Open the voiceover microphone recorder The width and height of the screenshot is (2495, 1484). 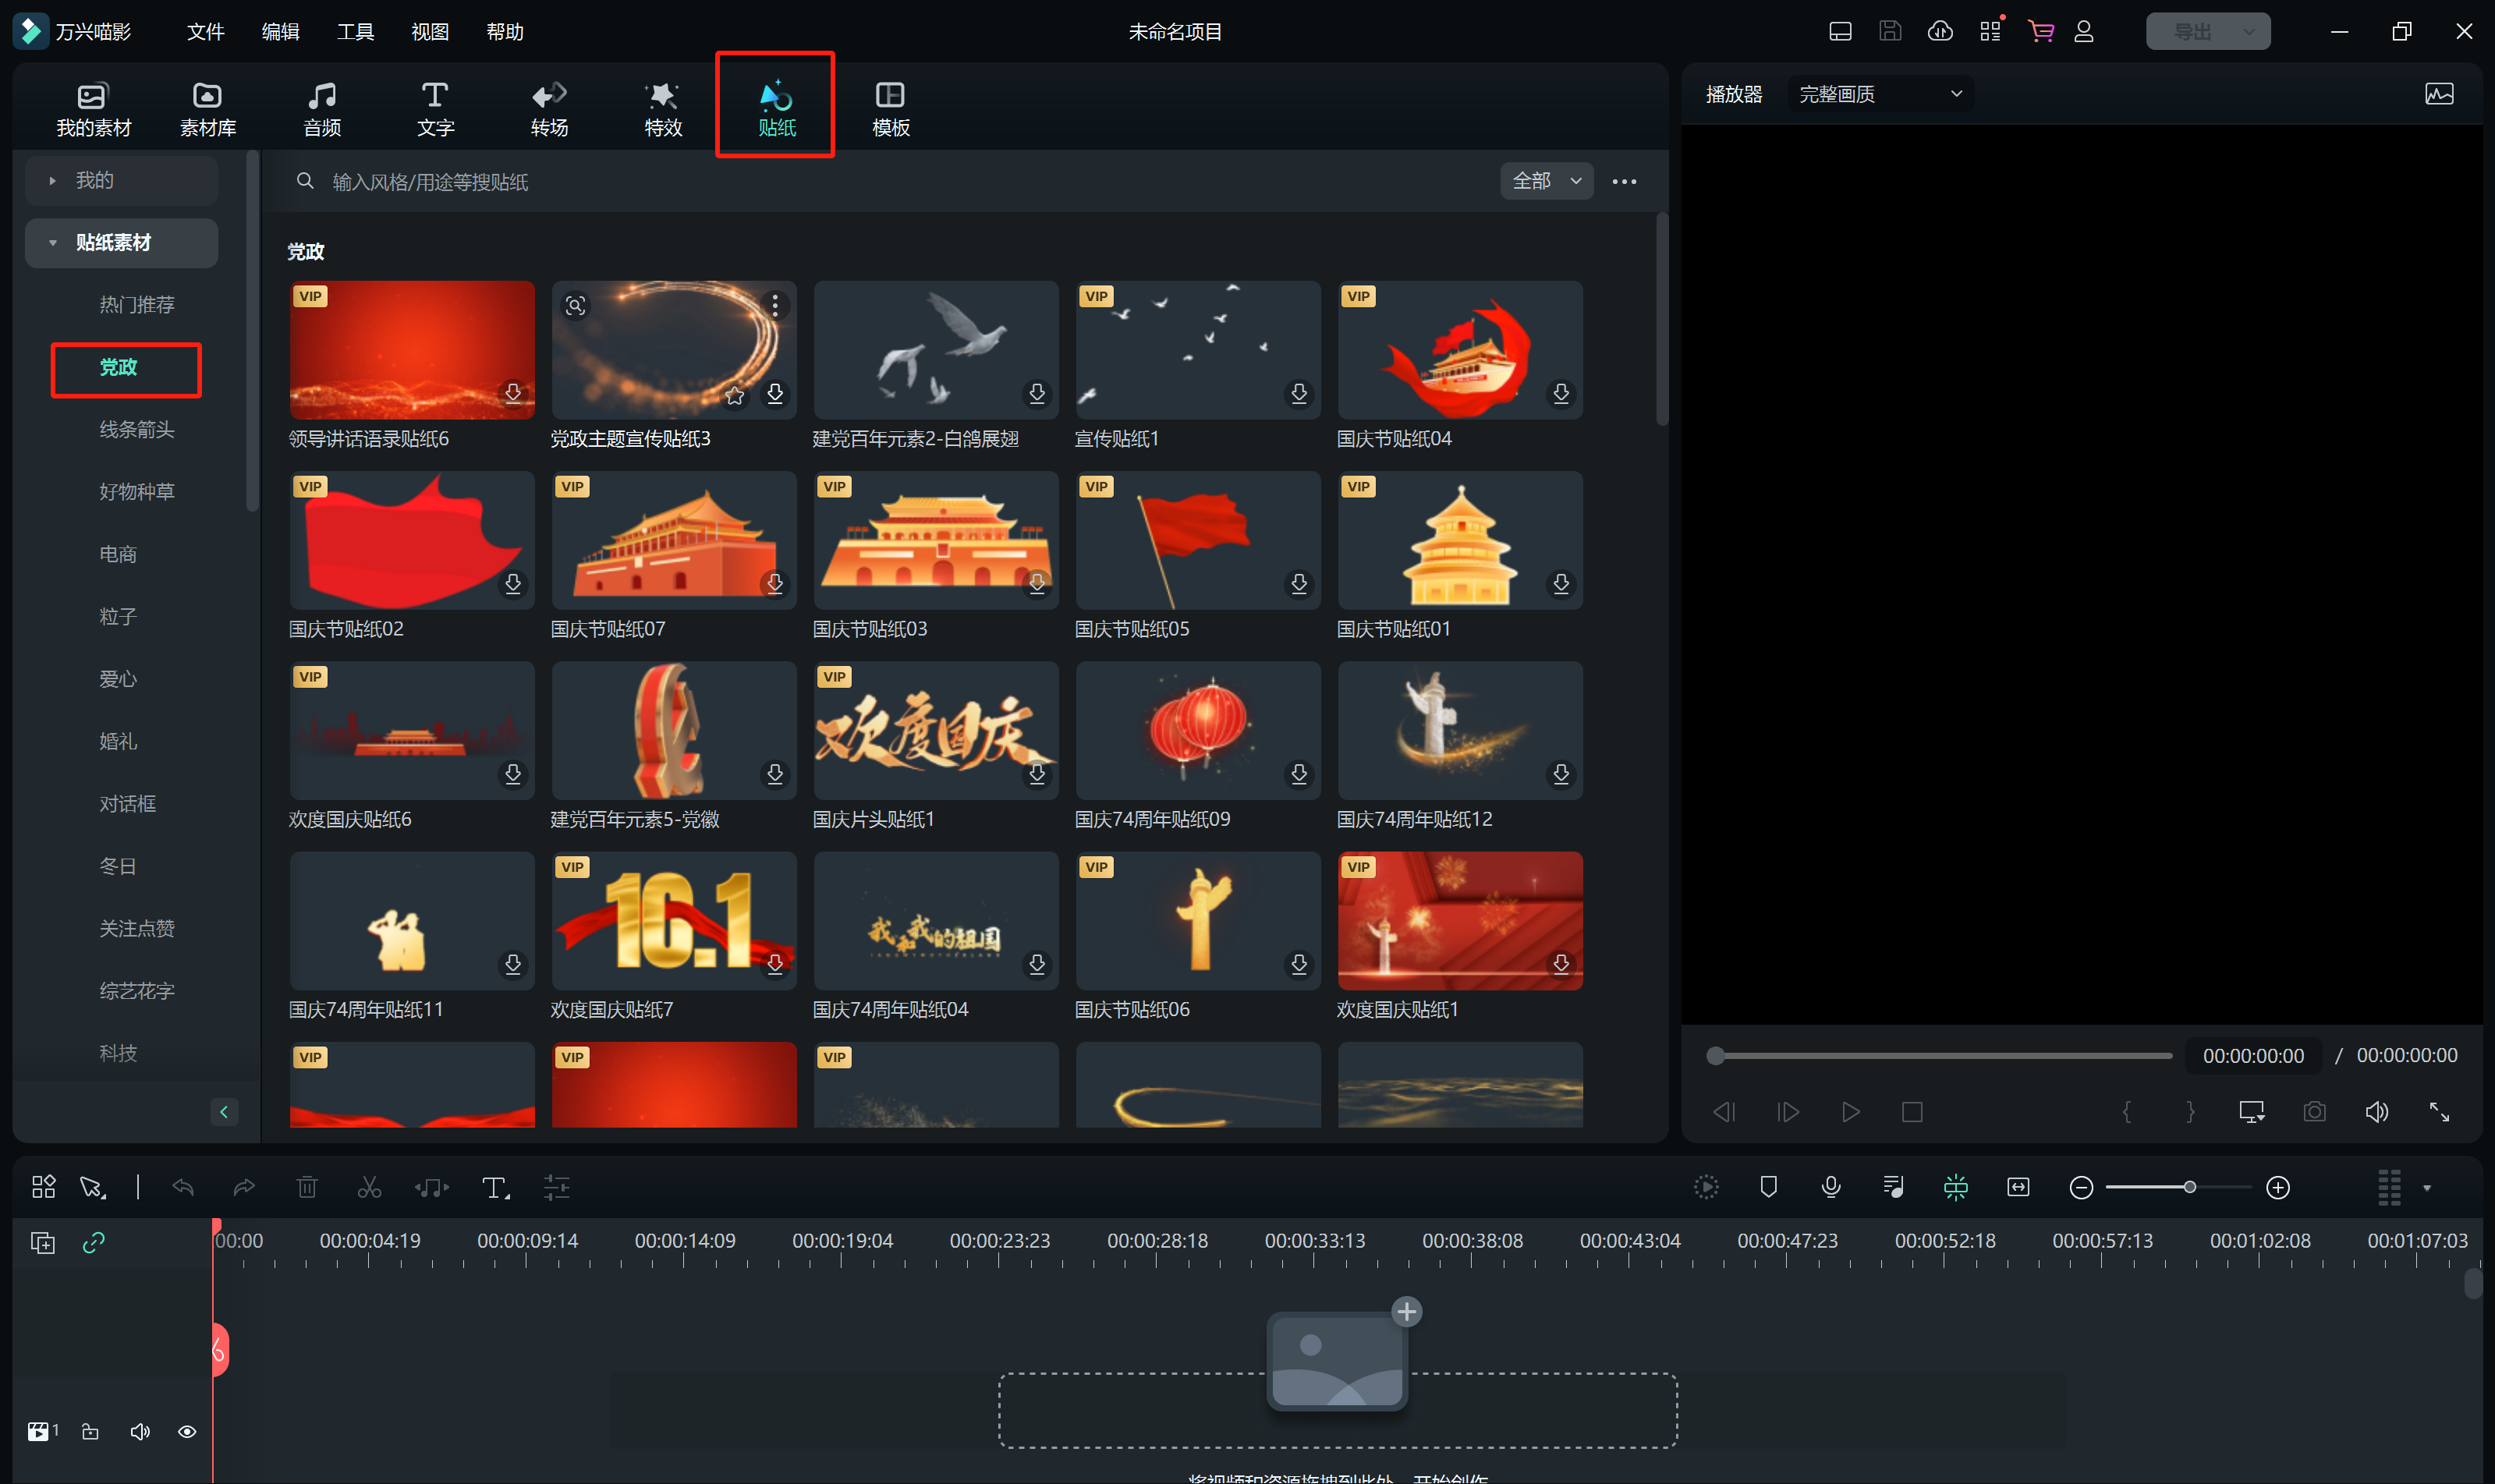(1830, 1187)
